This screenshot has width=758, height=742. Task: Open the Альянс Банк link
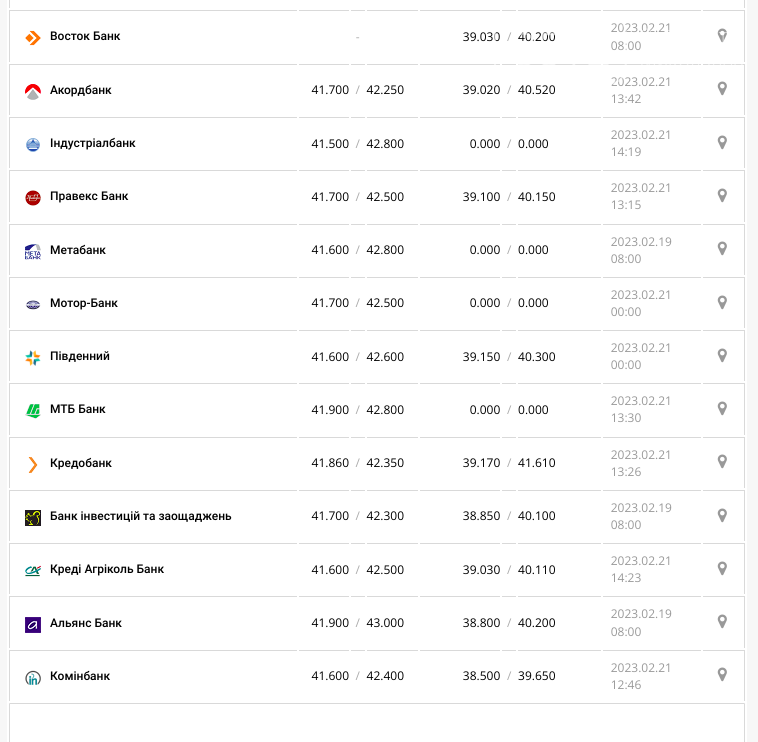coord(86,623)
